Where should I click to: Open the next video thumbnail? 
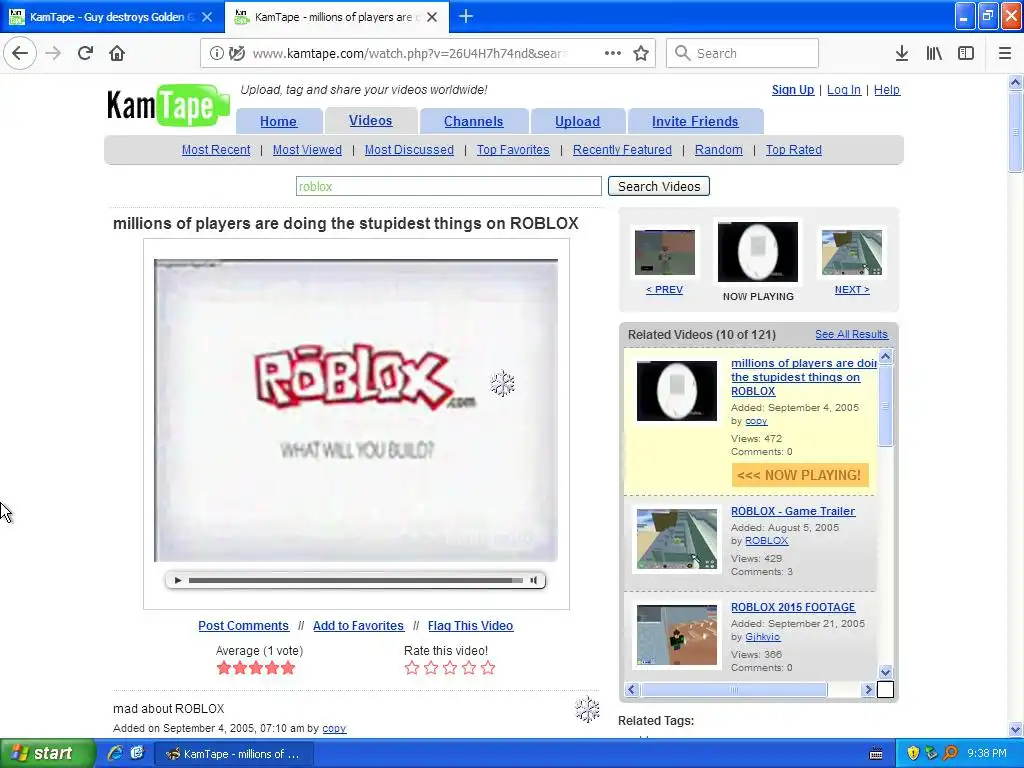(852, 252)
